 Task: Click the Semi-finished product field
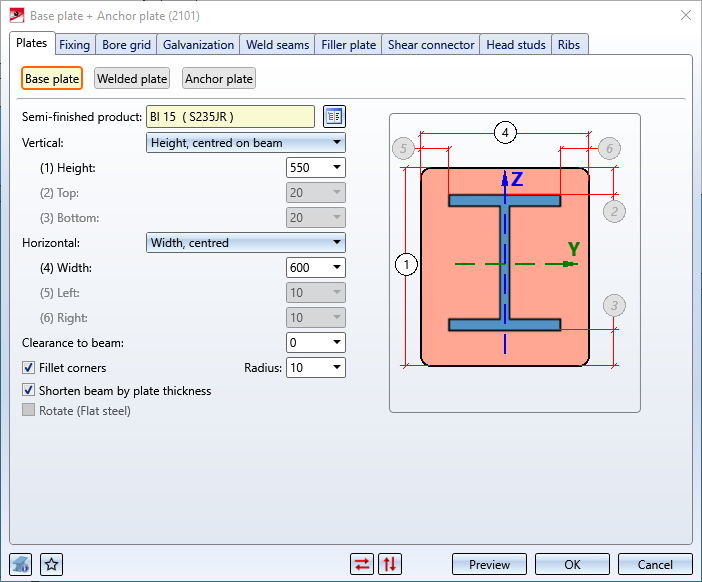click(230, 117)
